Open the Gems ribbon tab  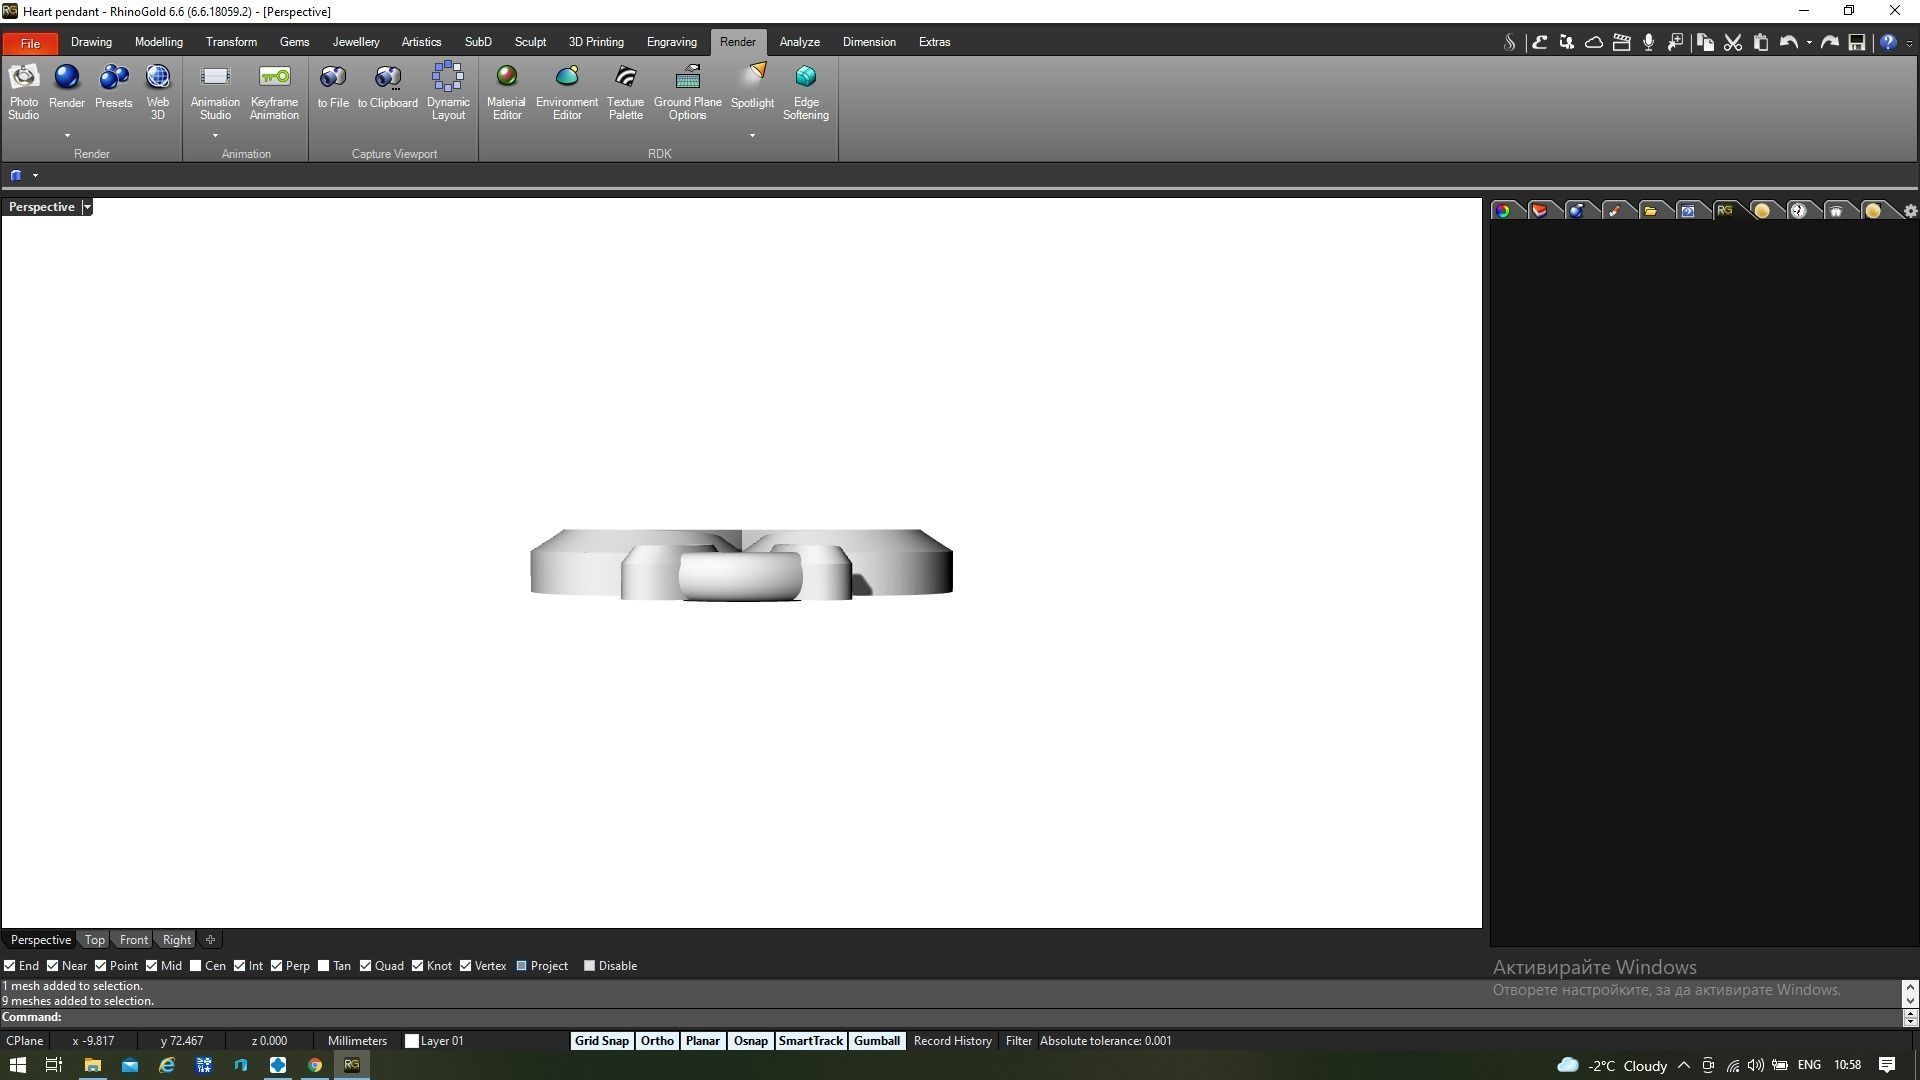click(294, 42)
